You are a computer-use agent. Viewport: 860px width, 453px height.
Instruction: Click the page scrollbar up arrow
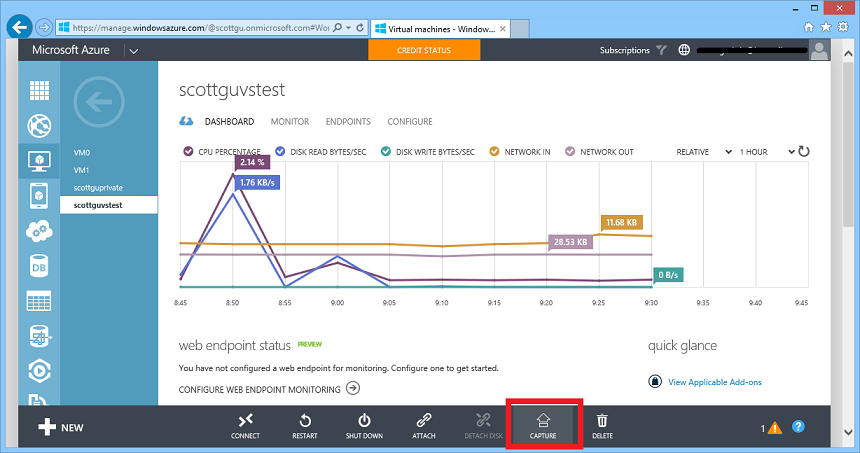[x=848, y=54]
